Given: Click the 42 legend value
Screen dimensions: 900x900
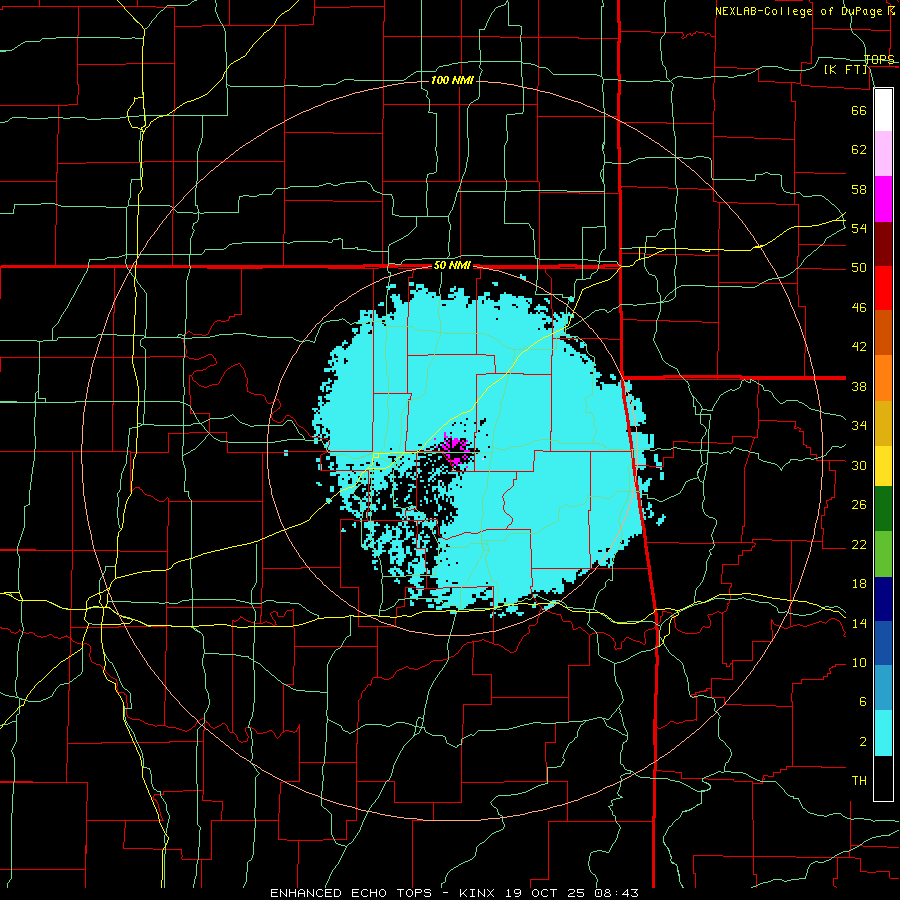Looking at the screenshot, I should [x=859, y=347].
